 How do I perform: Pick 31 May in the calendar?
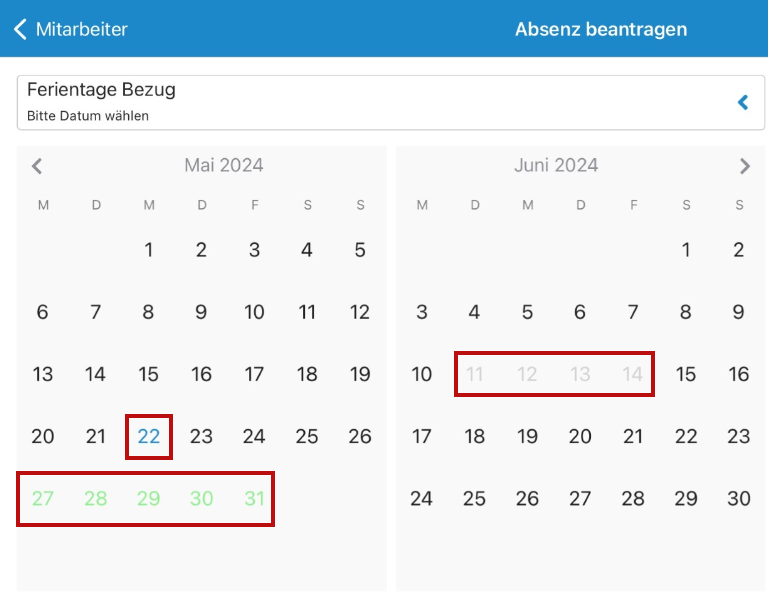click(x=254, y=498)
